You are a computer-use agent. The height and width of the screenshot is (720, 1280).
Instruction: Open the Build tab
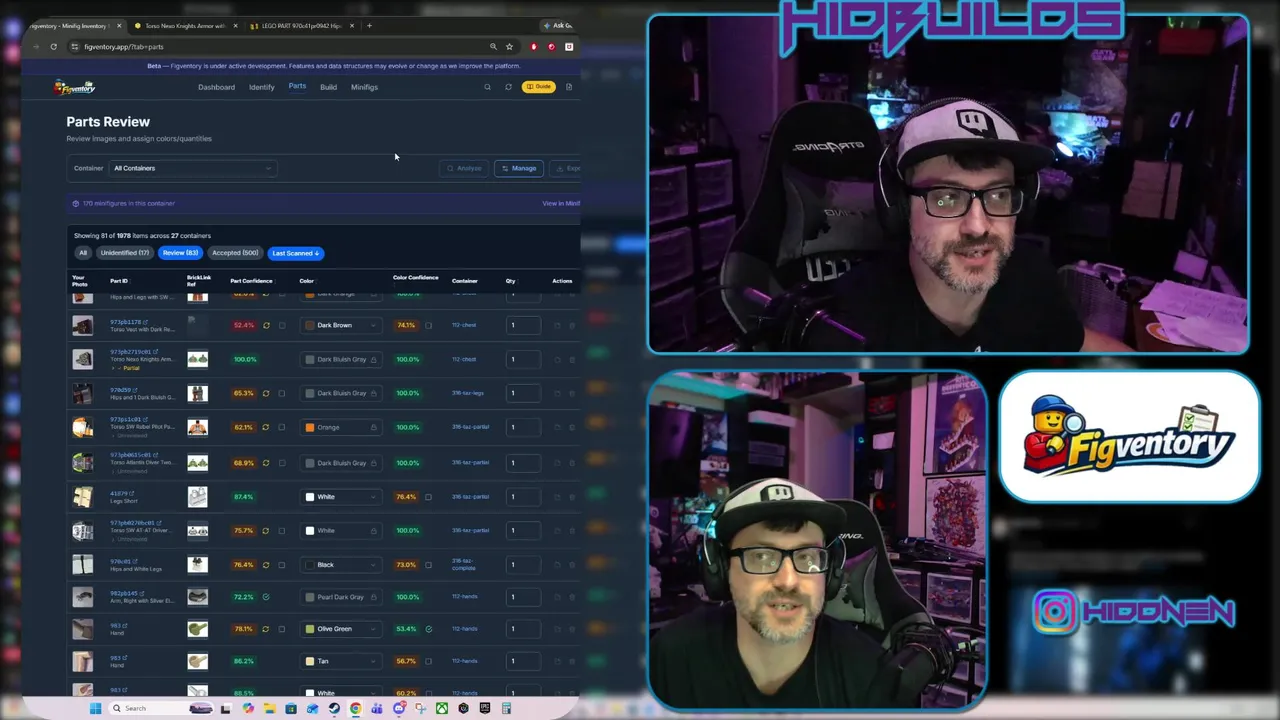tap(328, 87)
